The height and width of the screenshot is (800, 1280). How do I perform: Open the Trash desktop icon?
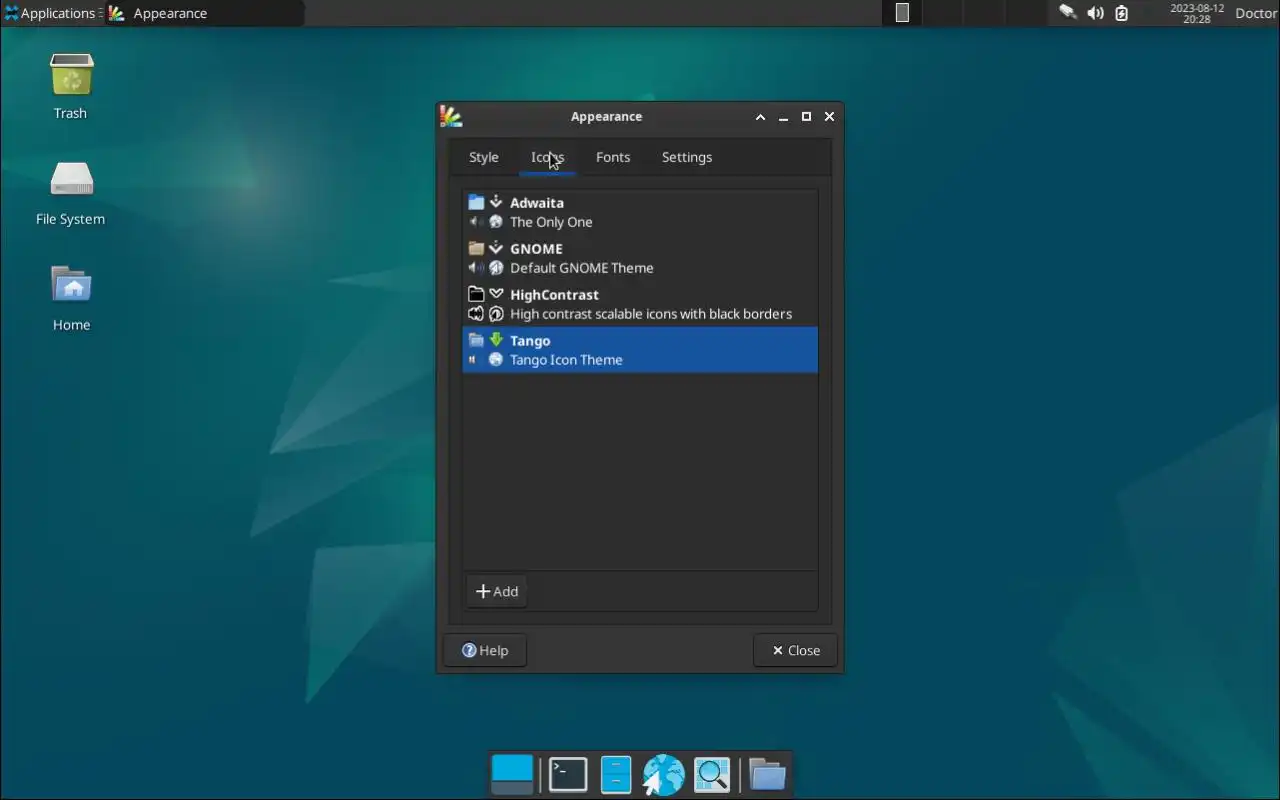pos(71,76)
